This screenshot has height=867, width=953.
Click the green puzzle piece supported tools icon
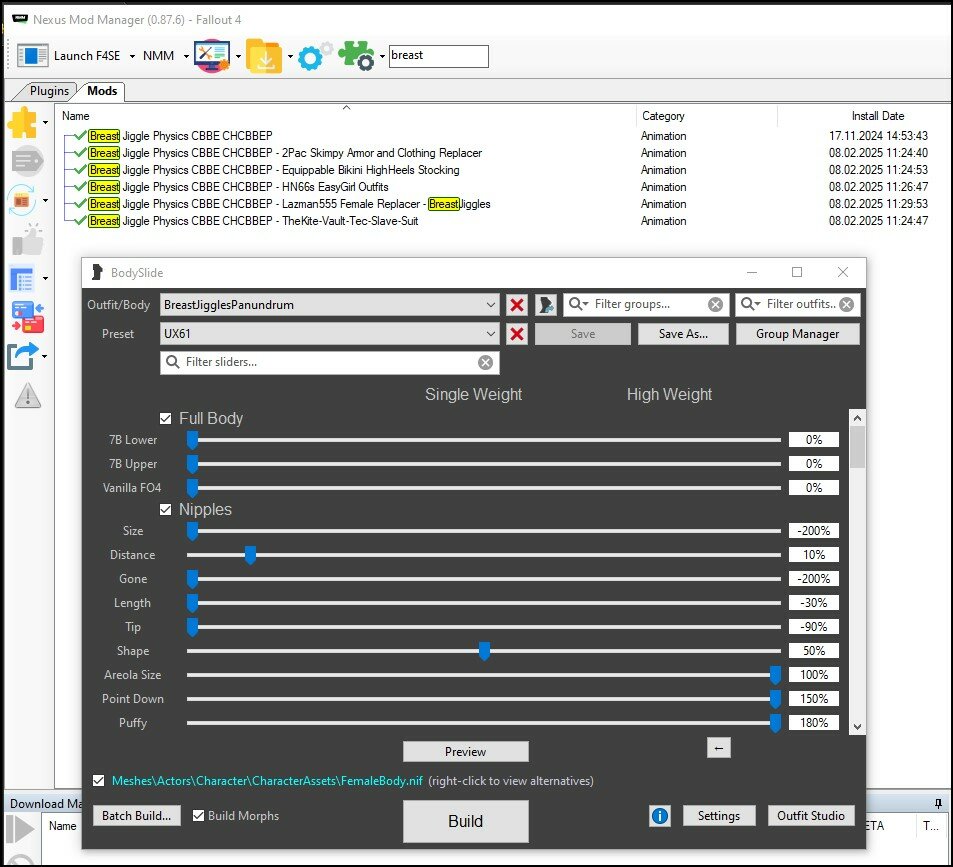click(356, 56)
